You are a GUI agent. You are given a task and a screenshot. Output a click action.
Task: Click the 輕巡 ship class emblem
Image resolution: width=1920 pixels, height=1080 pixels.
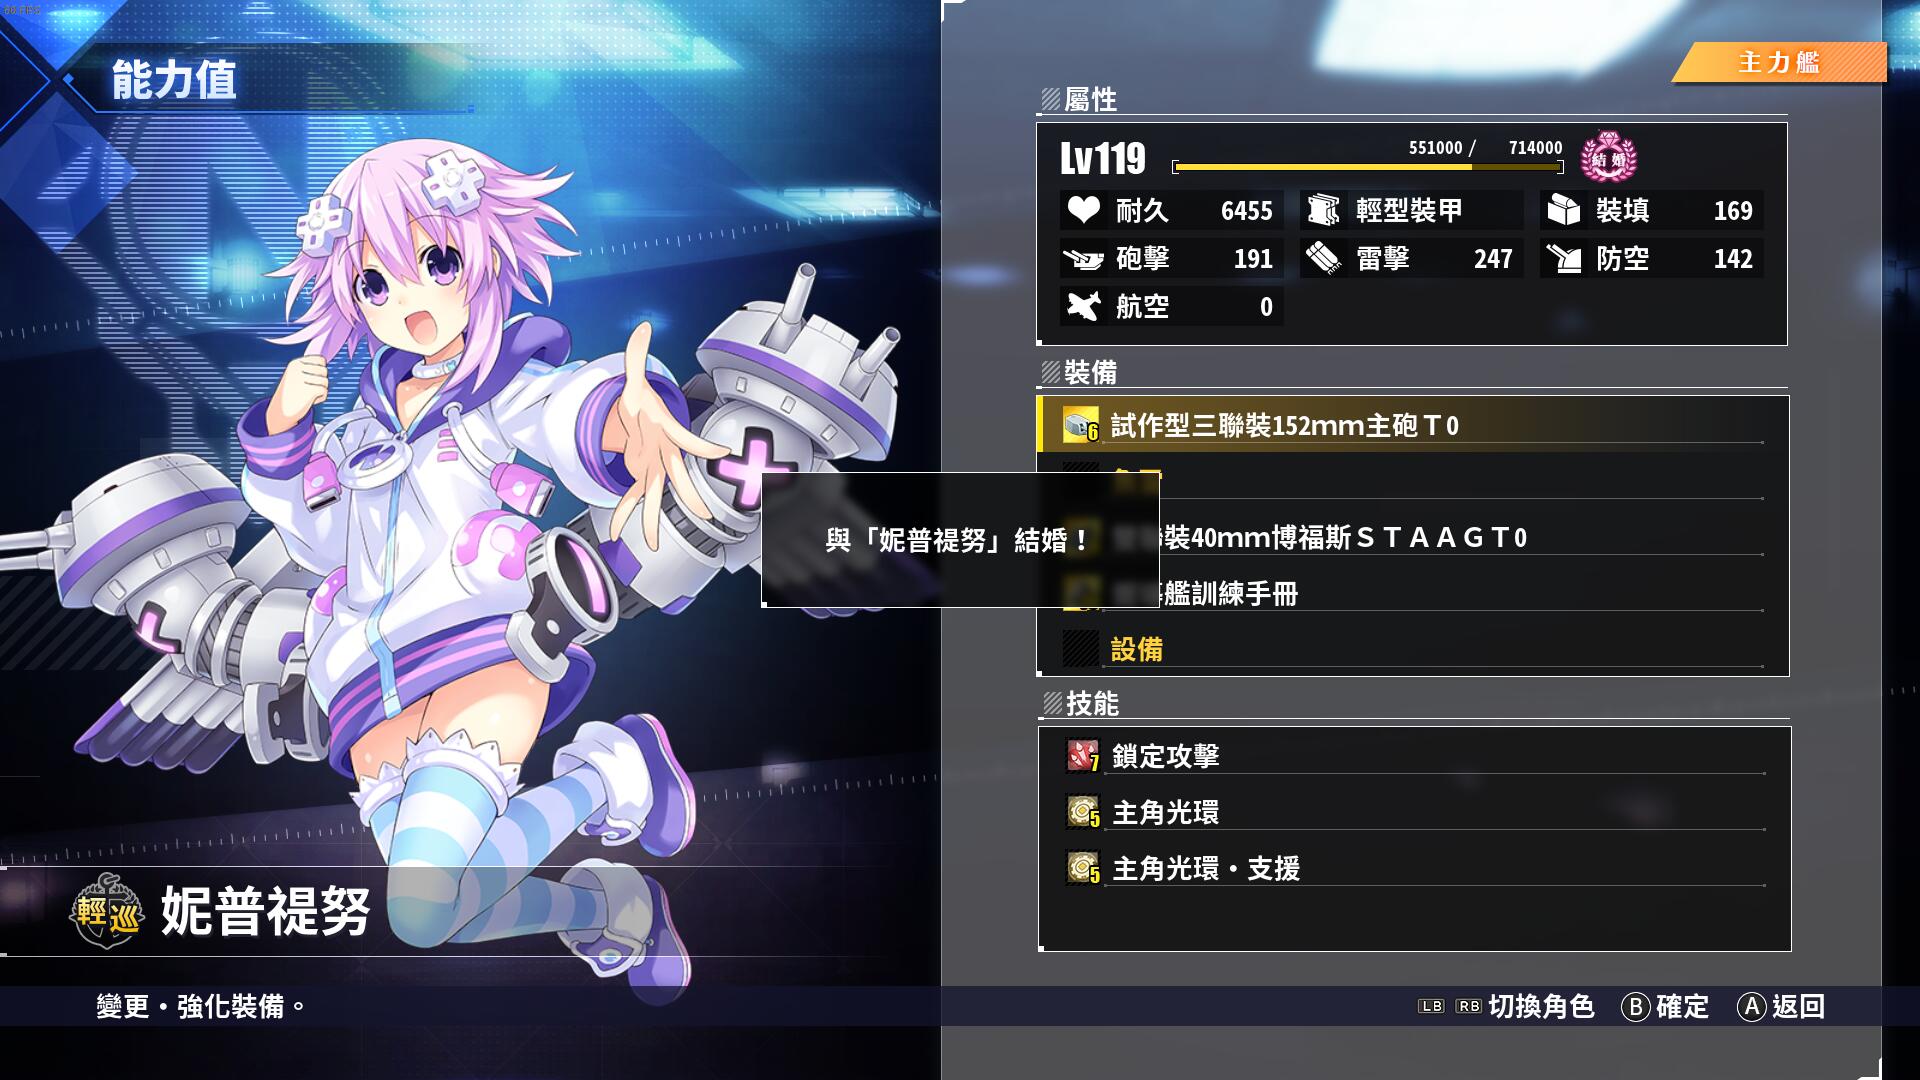coord(107,911)
